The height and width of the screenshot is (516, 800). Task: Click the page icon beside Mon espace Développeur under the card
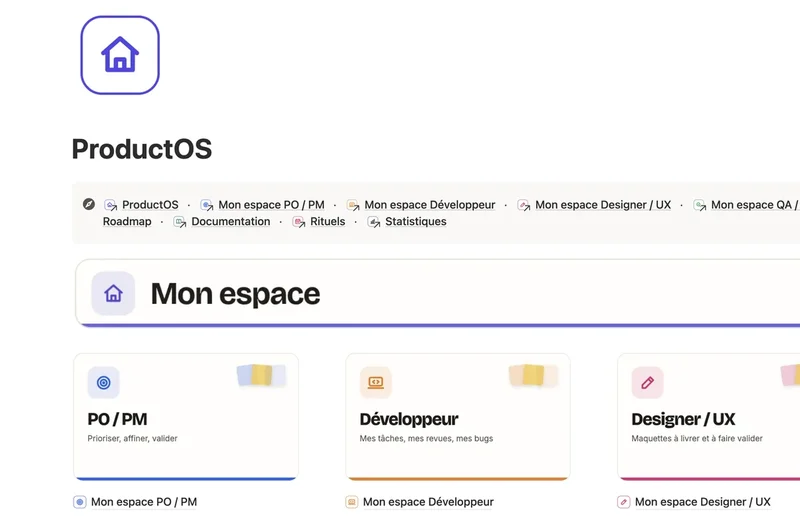352,502
